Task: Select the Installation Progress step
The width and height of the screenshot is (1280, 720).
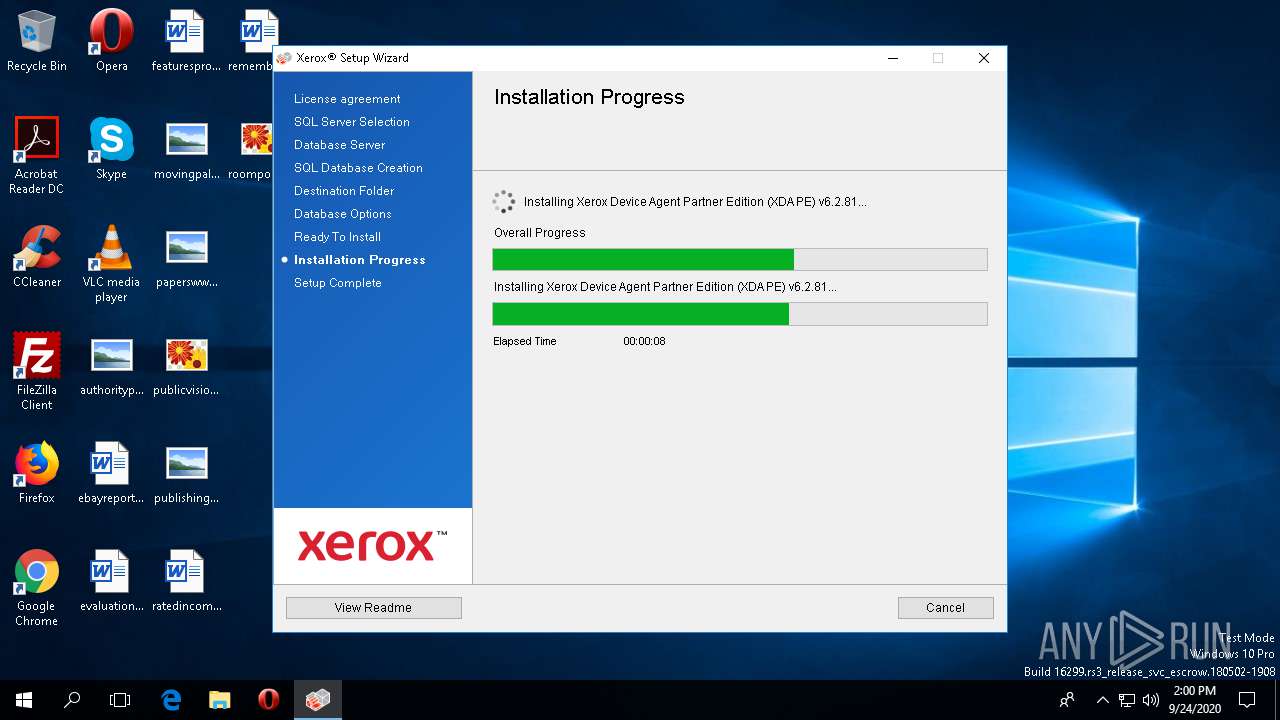Action: pos(360,260)
